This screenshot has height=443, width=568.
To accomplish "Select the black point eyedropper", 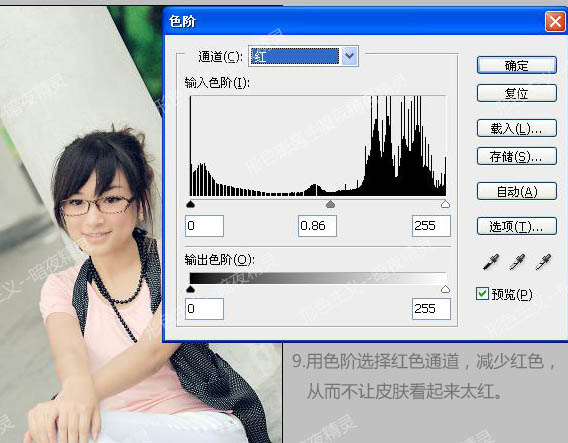I will (x=490, y=262).
